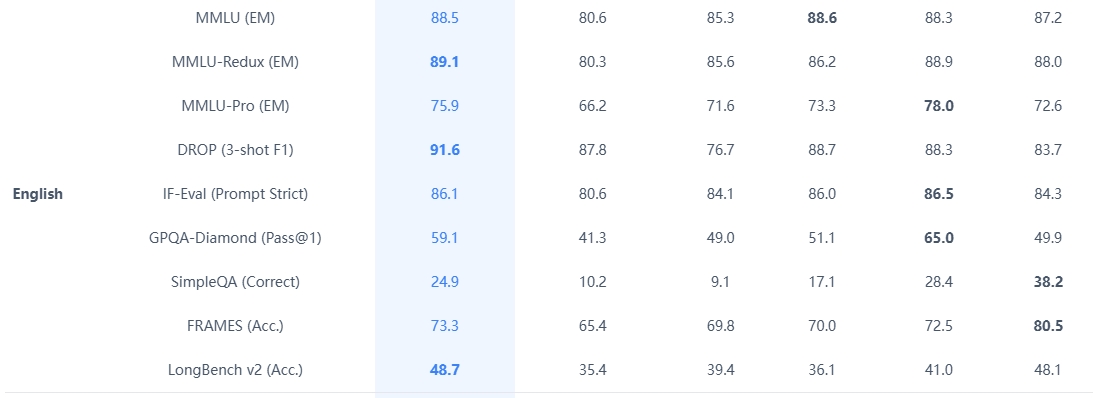Select GPQA-Diamond (Pass@1) benchmark label
Viewport: 1099px width, 398px height.
tap(235, 238)
